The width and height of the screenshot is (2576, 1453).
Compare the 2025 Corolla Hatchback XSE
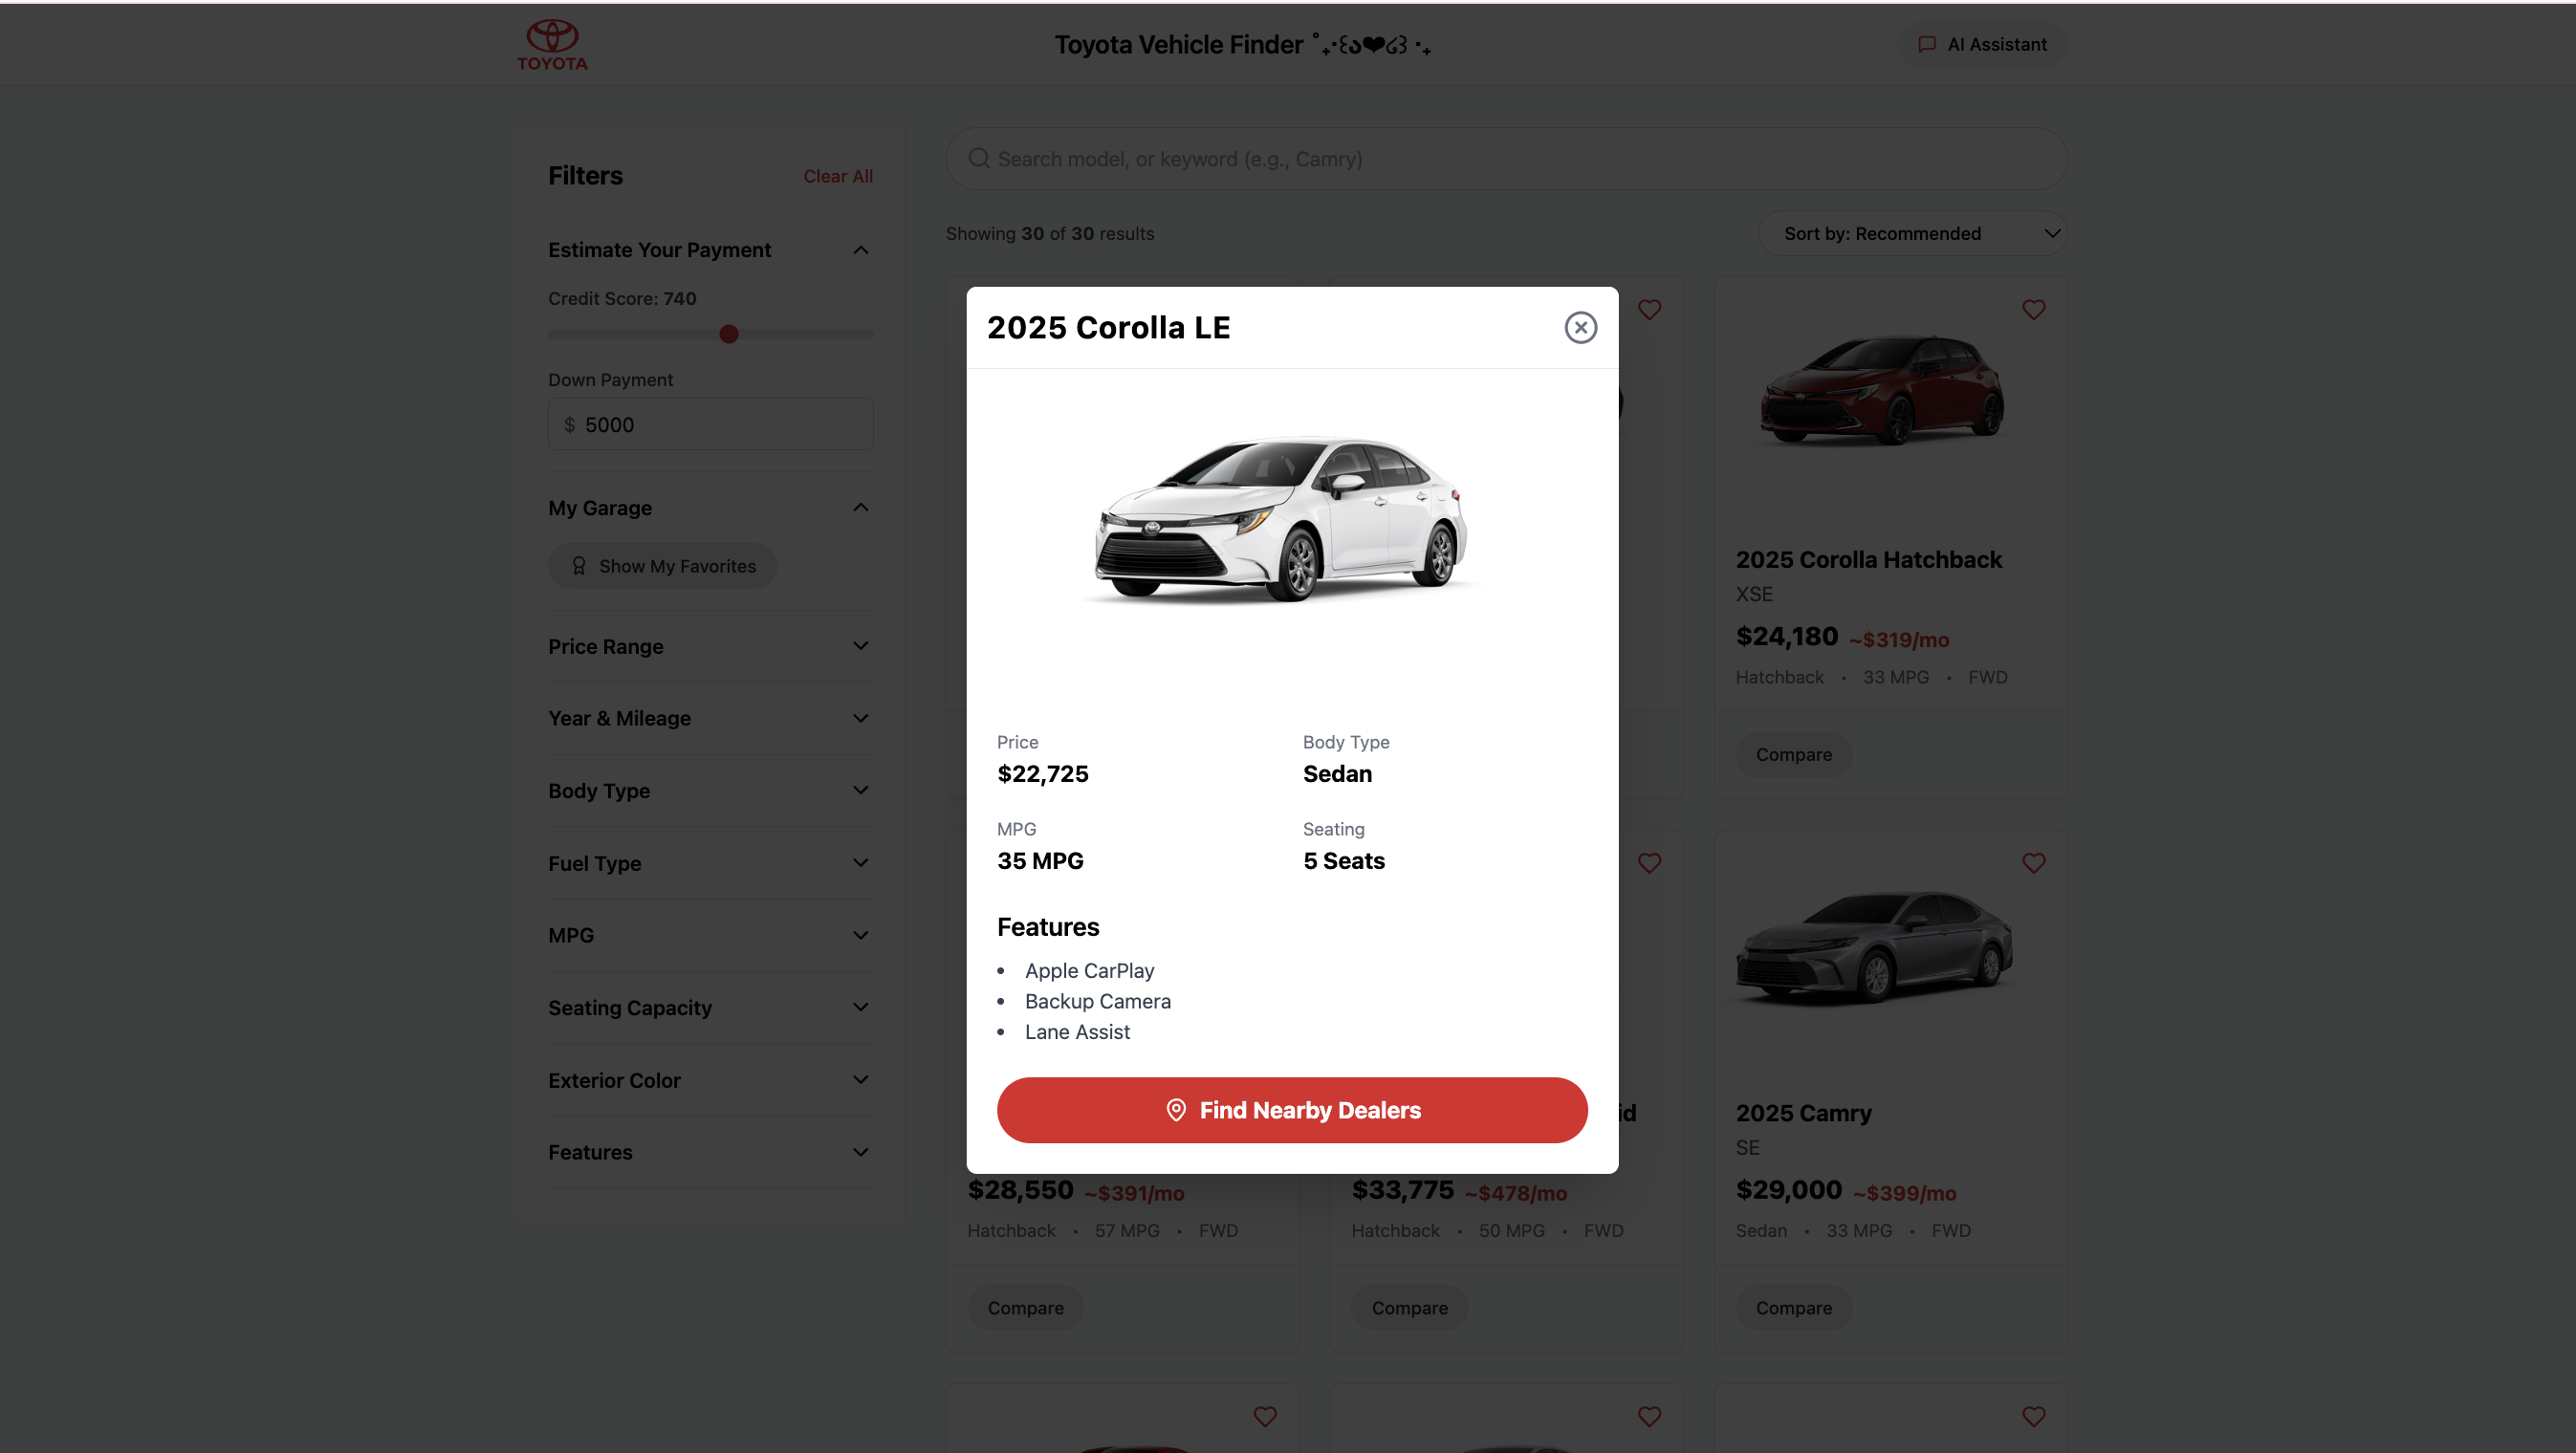point(1793,754)
